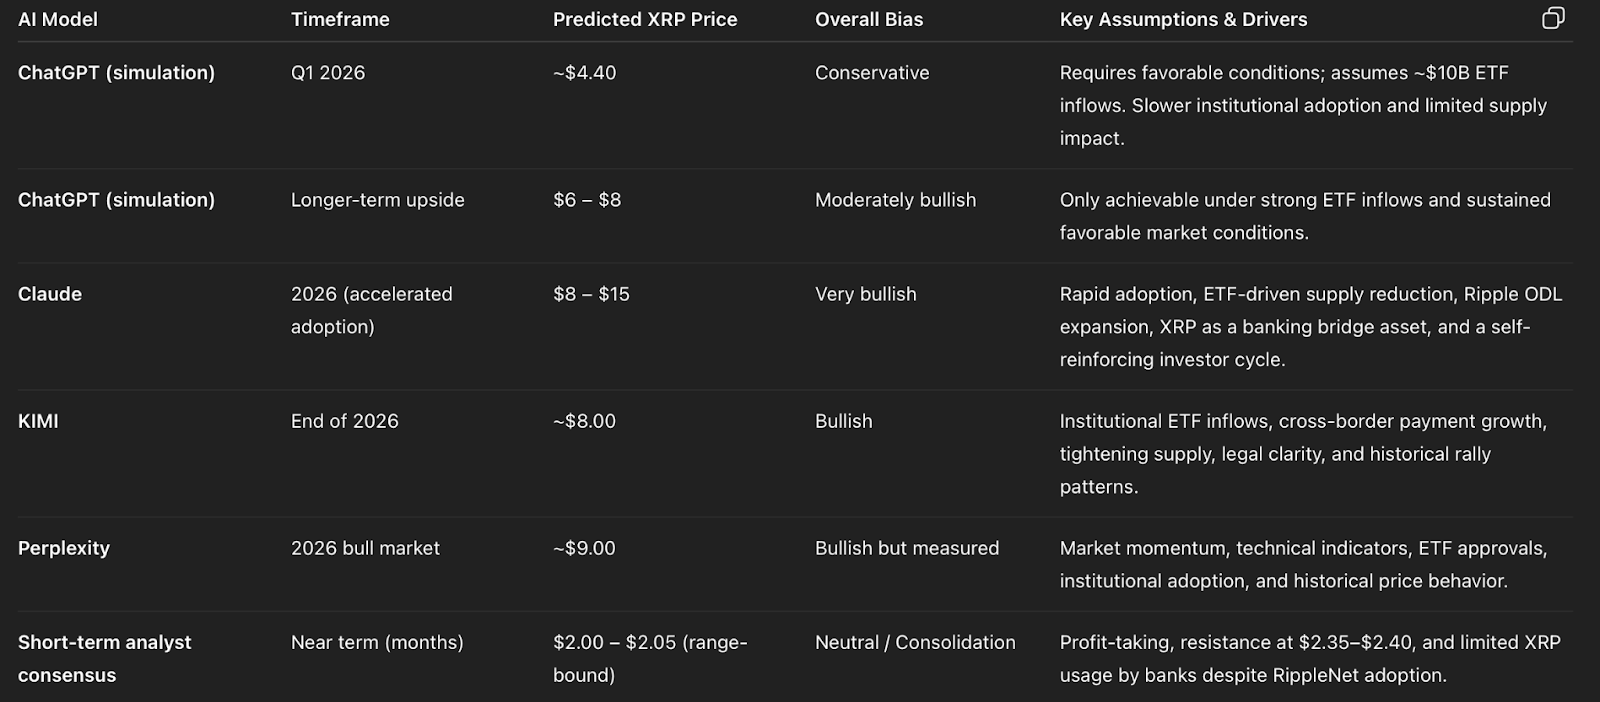This screenshot has height=702, width=1600.
Task: Click the Q1 2026 timeframe cell
Action: [x=328, y=73]
